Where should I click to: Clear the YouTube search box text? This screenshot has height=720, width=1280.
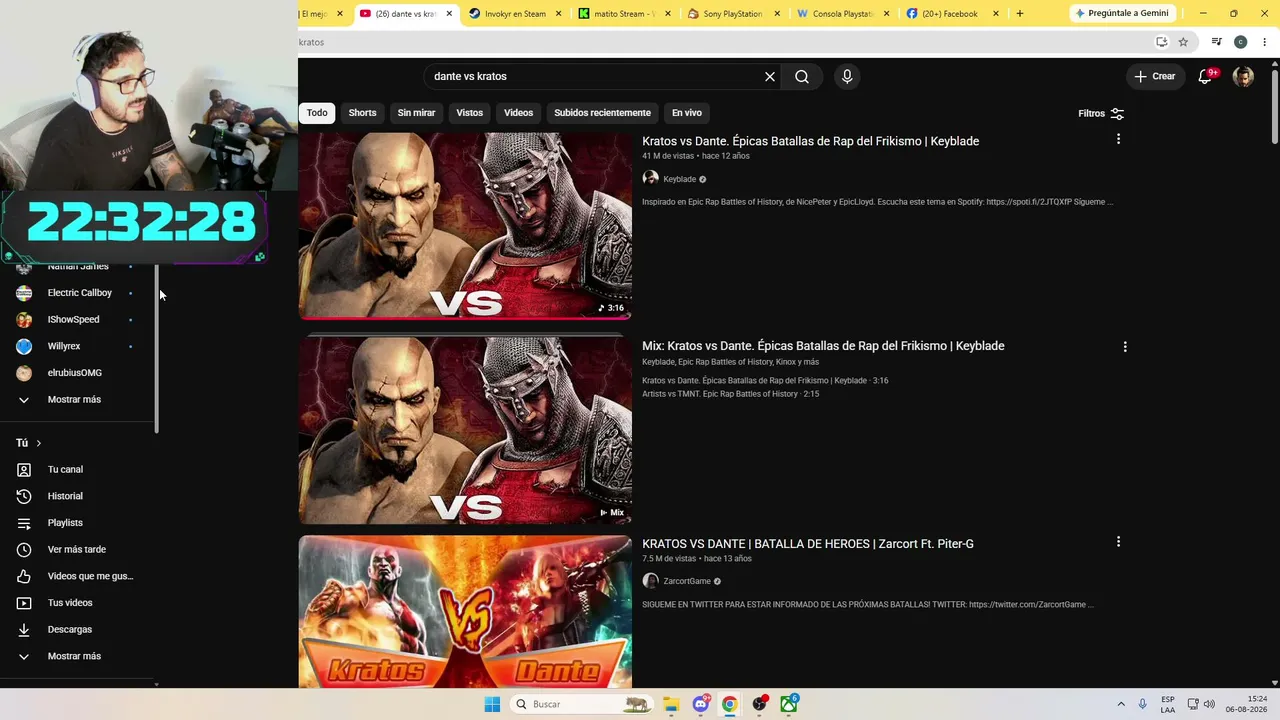[x=770, y=77]
